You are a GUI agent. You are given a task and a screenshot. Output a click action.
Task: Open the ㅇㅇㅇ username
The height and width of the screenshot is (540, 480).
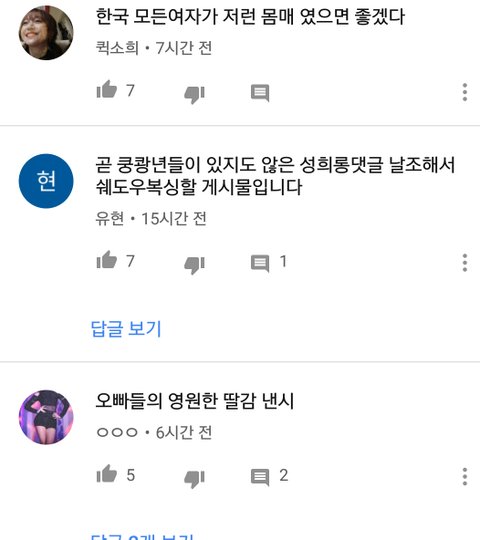[x=117, y=432]
